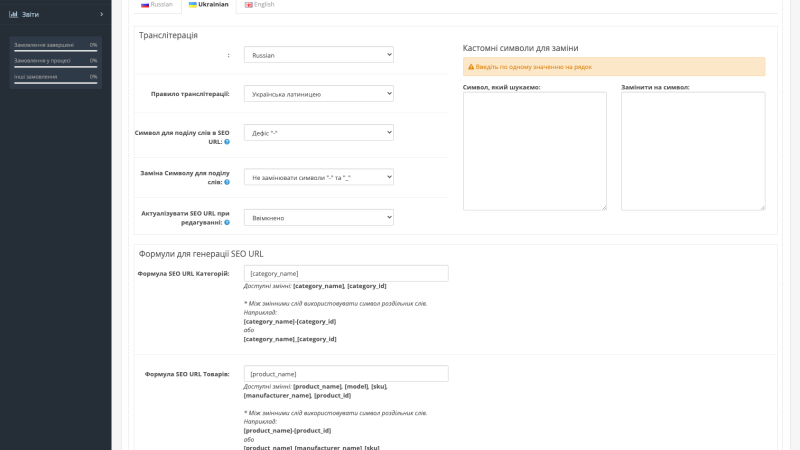Click the Замовлення у процесі progress bar
The image size is (800, 450).
click(x=56, y=66)
